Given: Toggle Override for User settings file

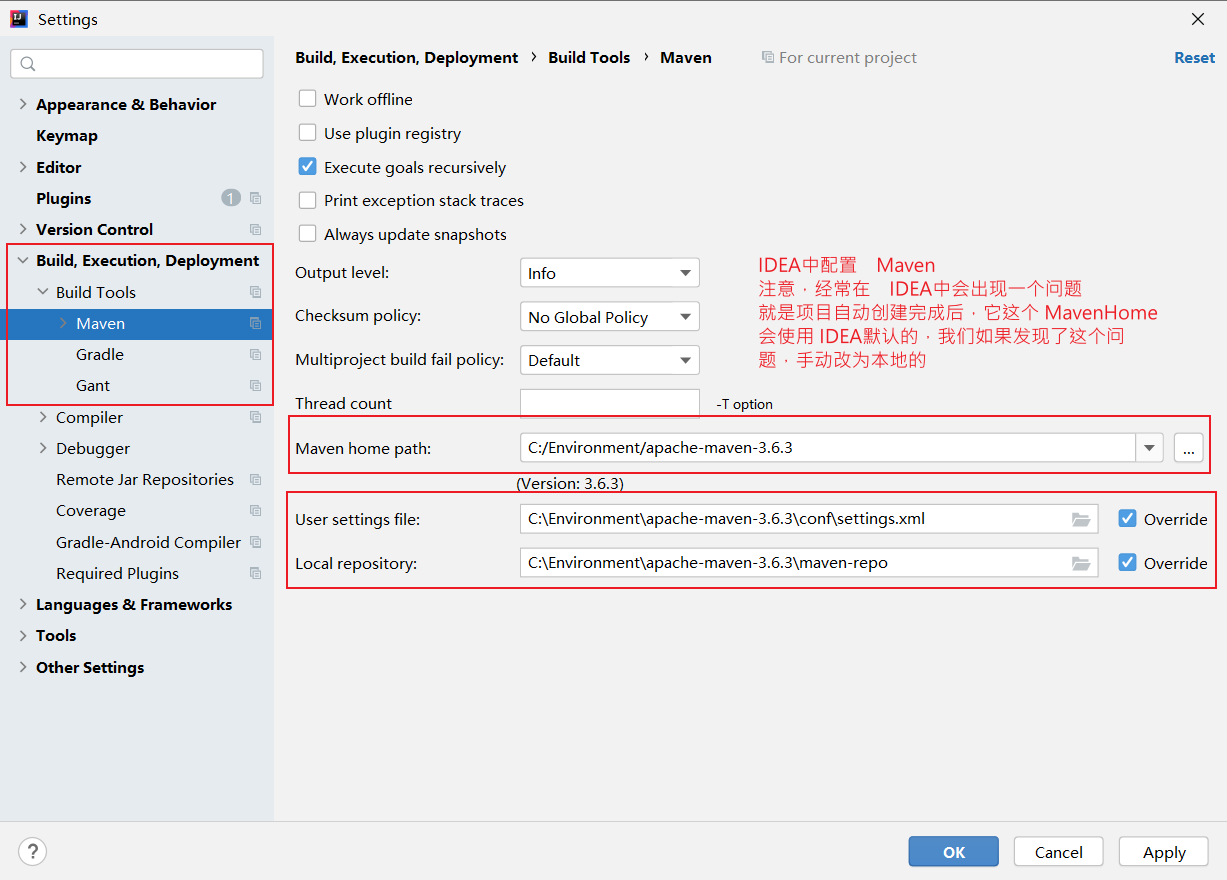Looking at the screenshot, I should pyautogui.click(x=1127, y=519).
